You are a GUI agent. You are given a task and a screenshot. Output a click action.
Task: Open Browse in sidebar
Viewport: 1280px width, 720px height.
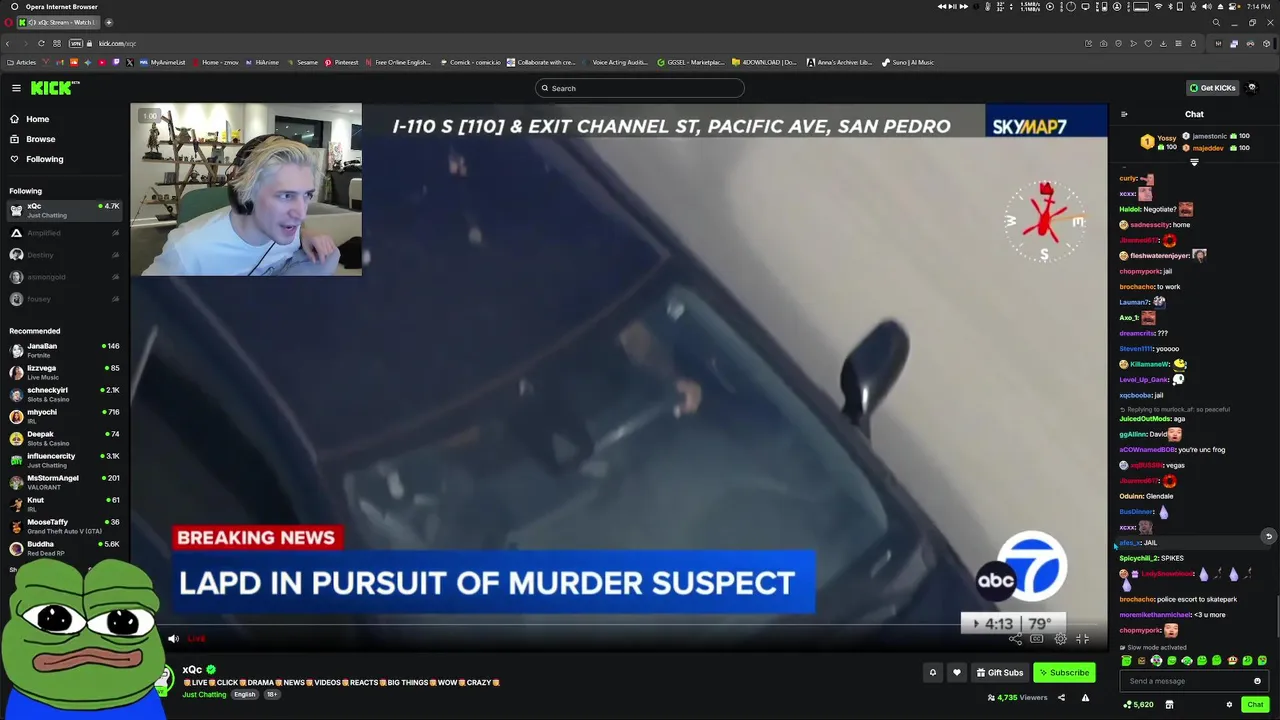pos(40,139)
